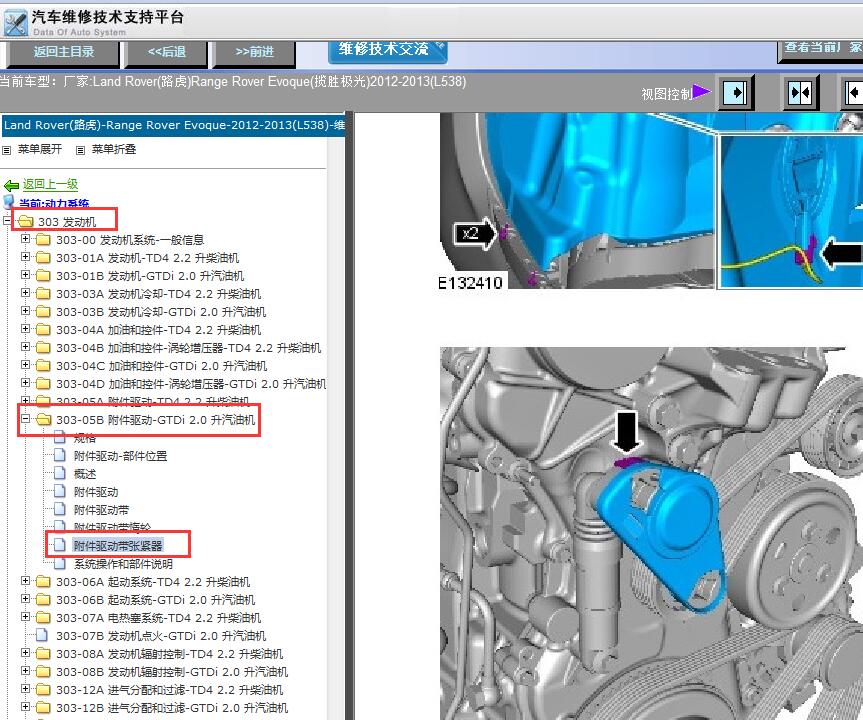Screen dimensions: 863x720
Task: Follow the 返回上一级 link
Action: pos(50,184)
